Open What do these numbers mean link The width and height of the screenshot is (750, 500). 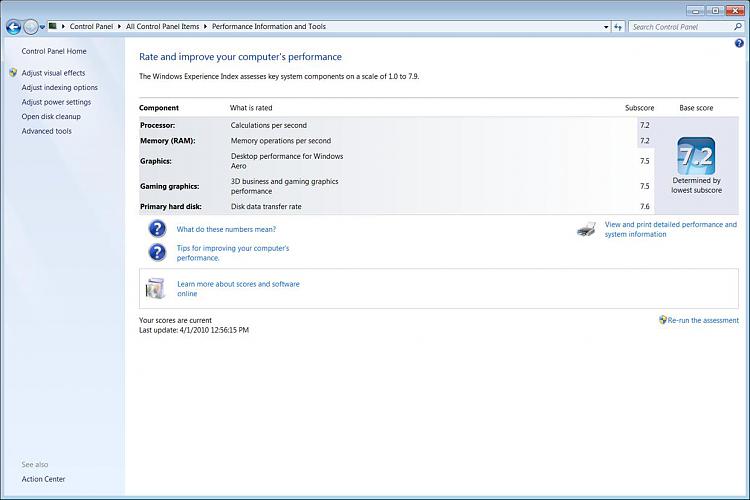tap(226, 229)
